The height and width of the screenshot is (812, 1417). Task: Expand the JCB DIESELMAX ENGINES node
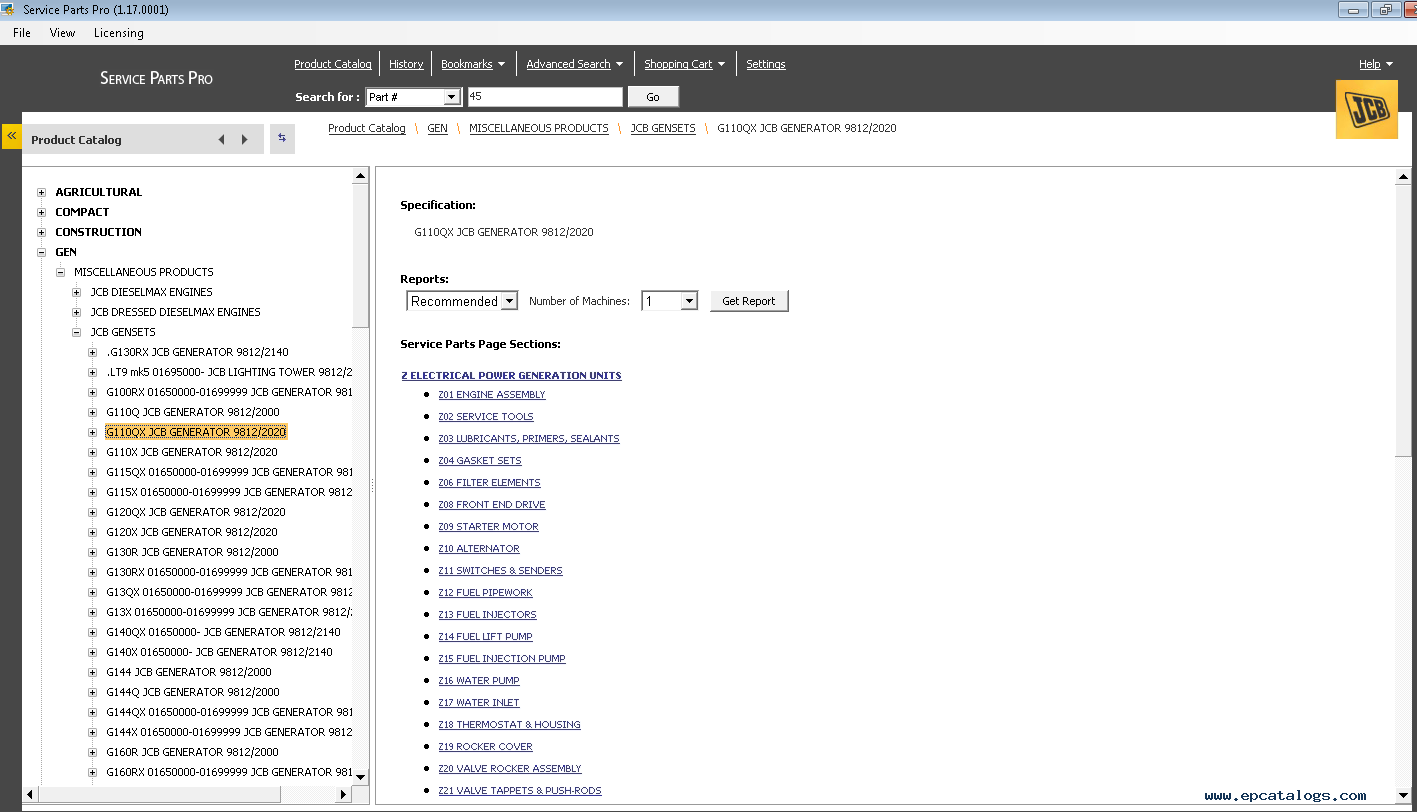tap(77, 292)
